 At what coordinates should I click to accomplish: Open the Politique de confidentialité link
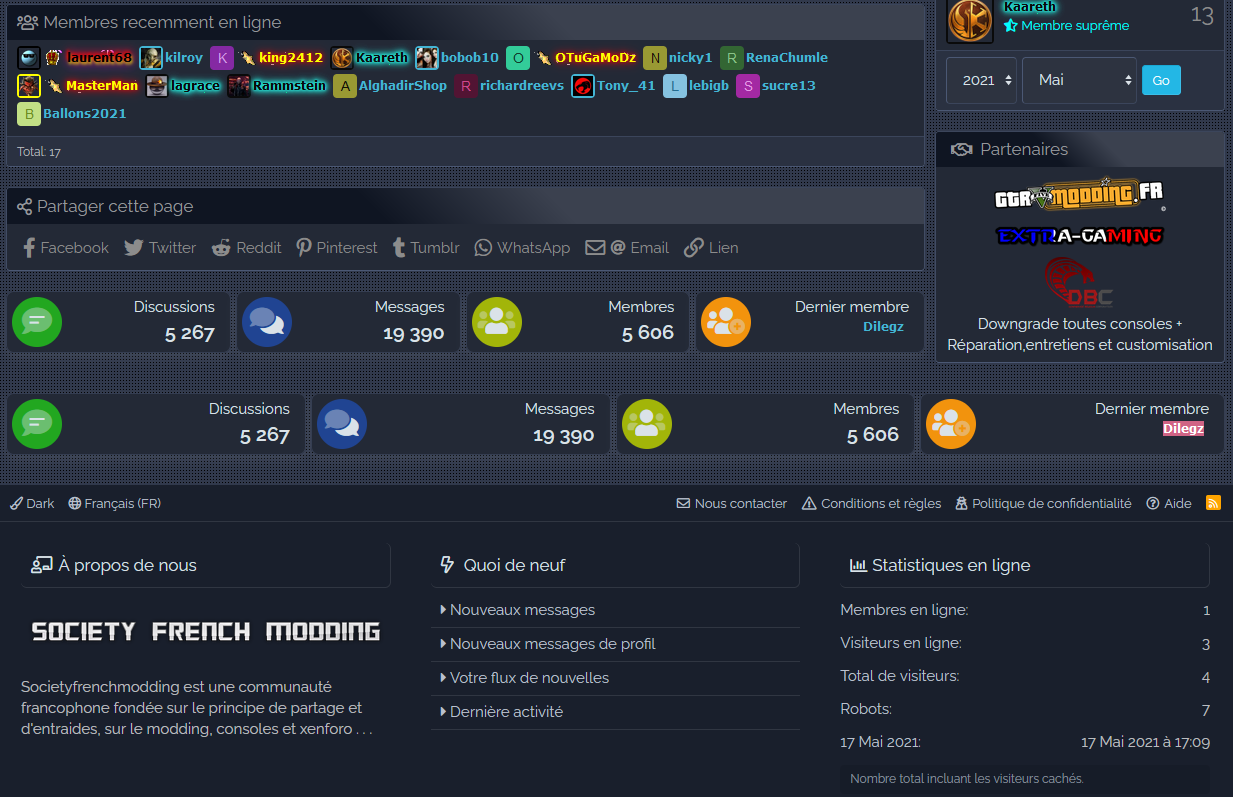tap(1043, 503)
